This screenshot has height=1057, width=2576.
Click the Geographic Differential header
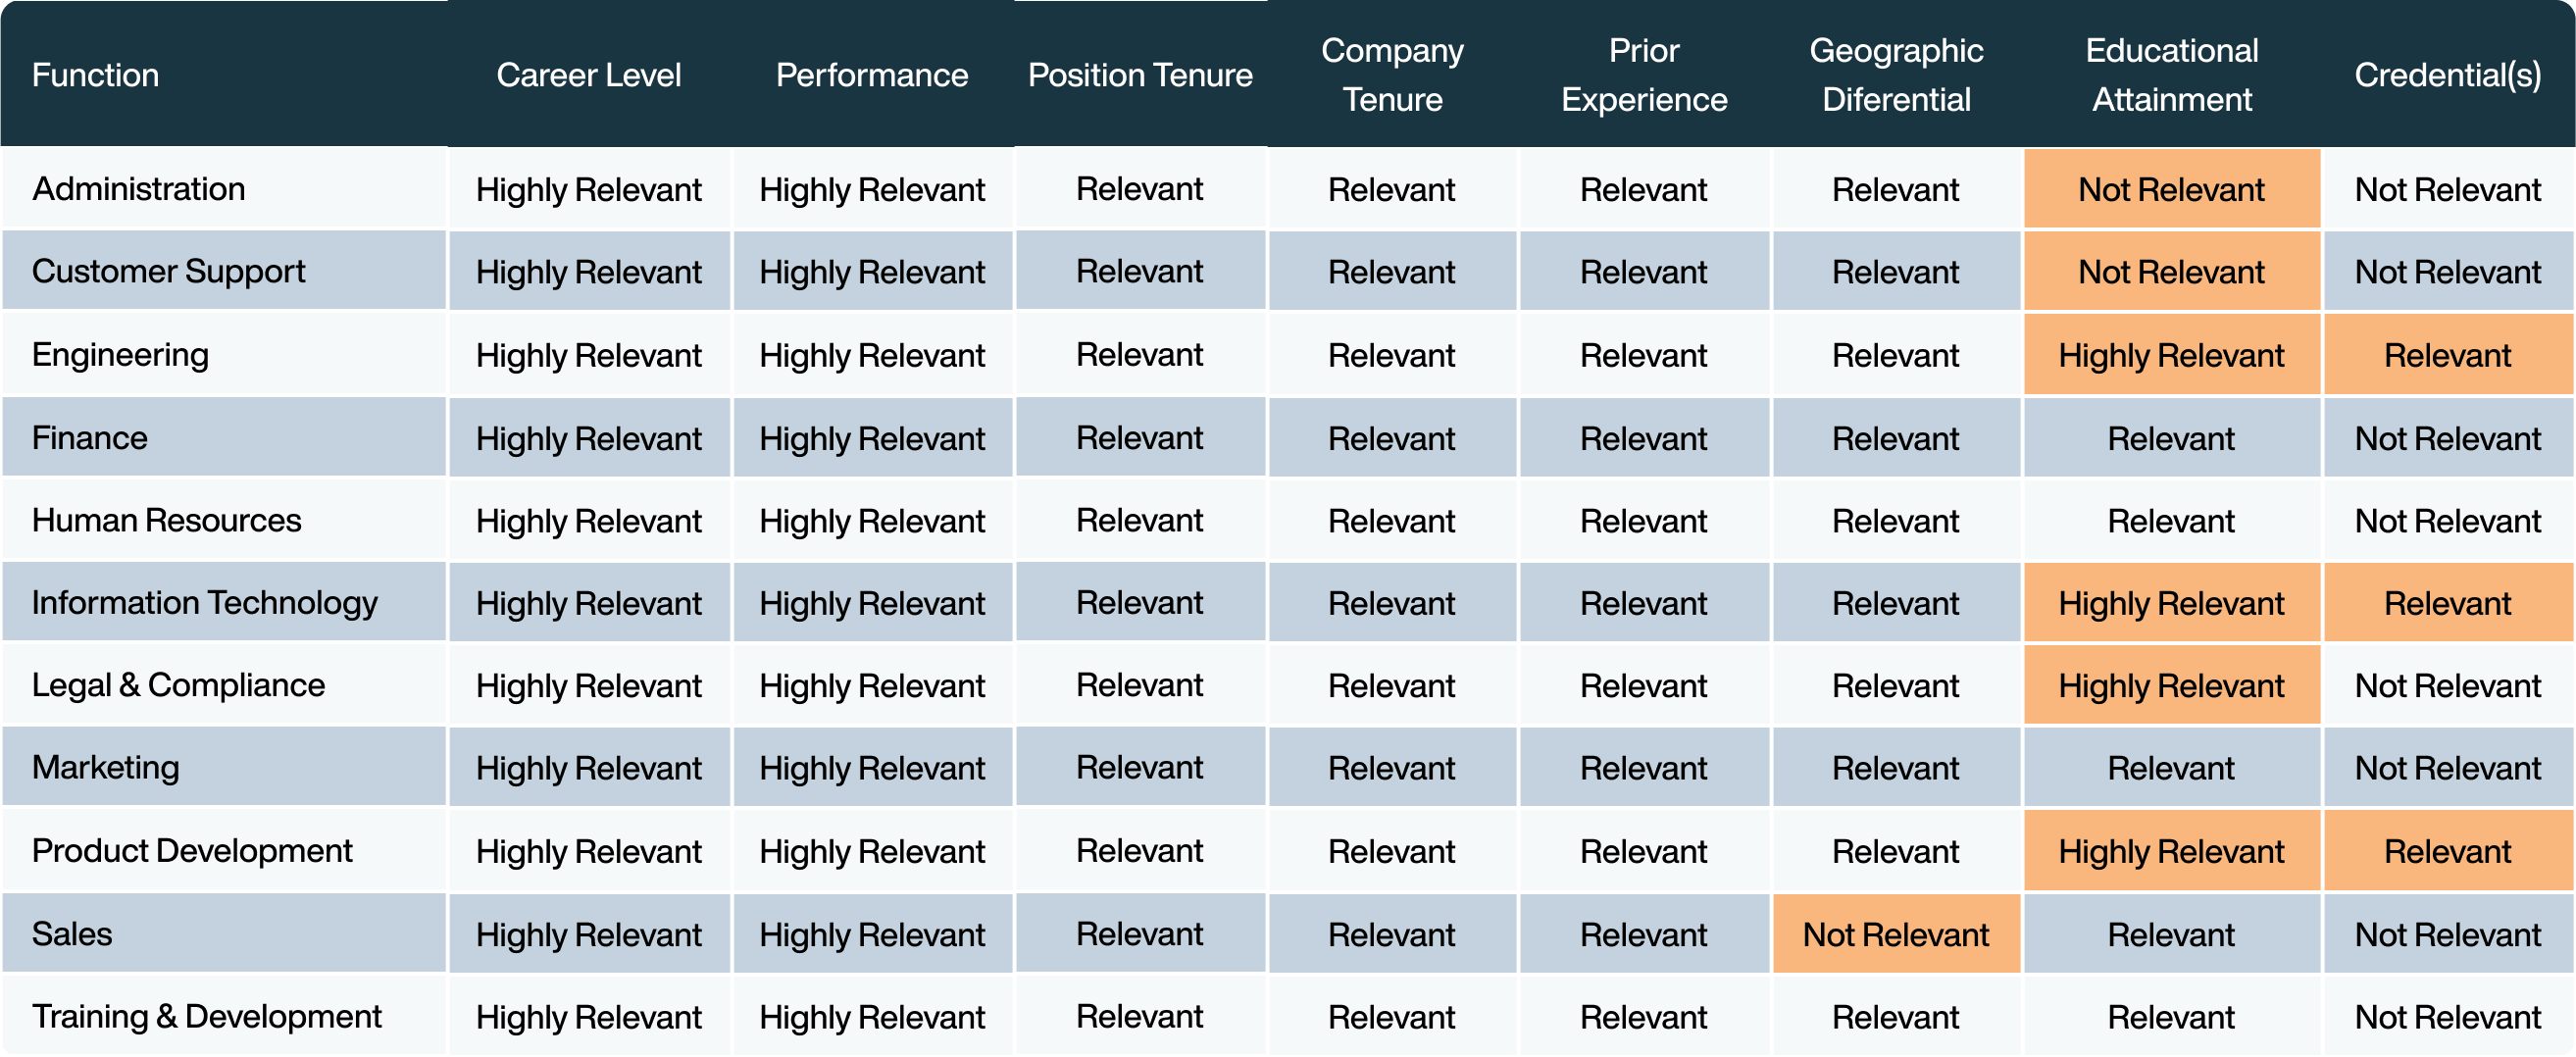(1896, 75)
